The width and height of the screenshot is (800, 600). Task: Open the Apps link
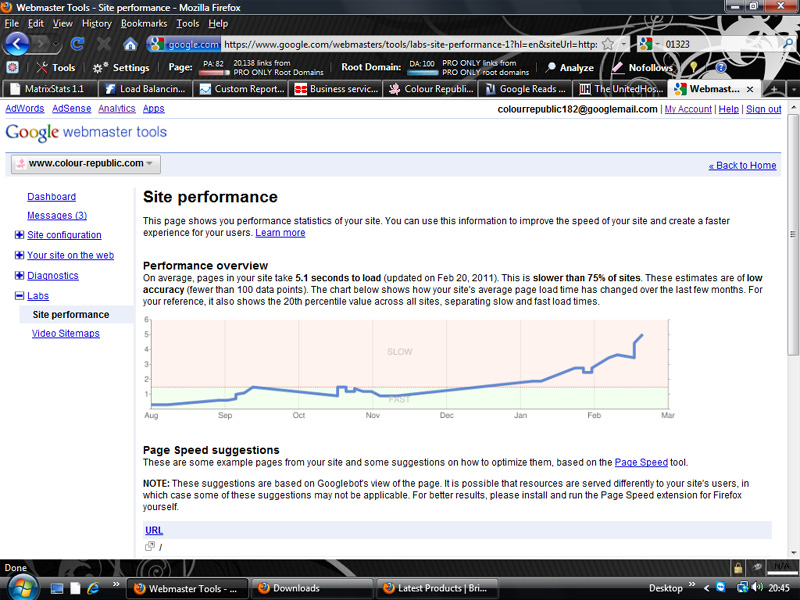pyautogui.click(x=154, y=109)
